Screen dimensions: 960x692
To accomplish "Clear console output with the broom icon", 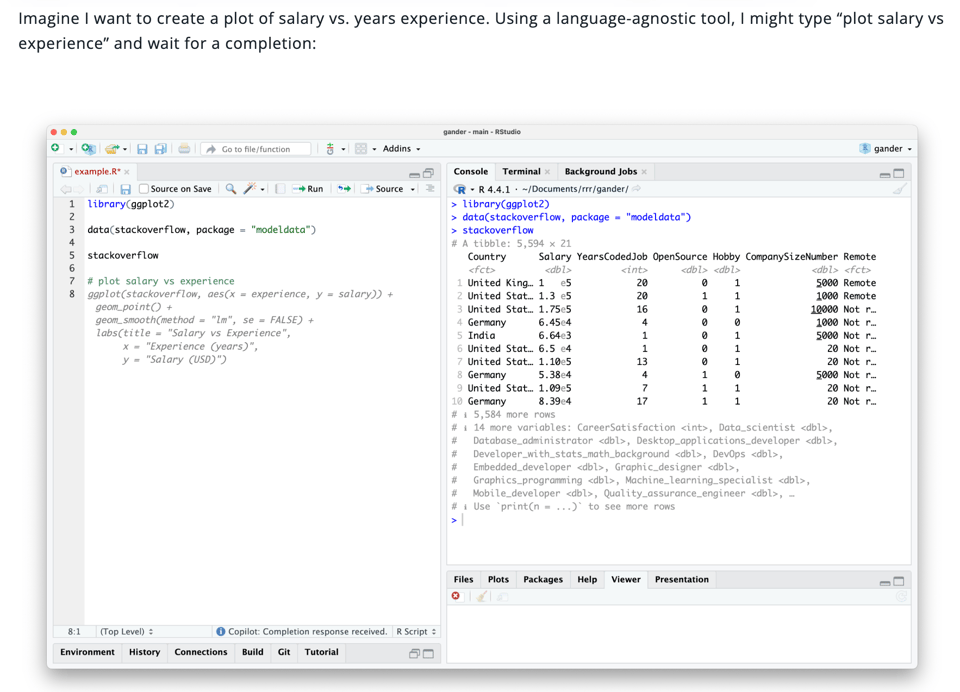I will [x=899, y=186].
